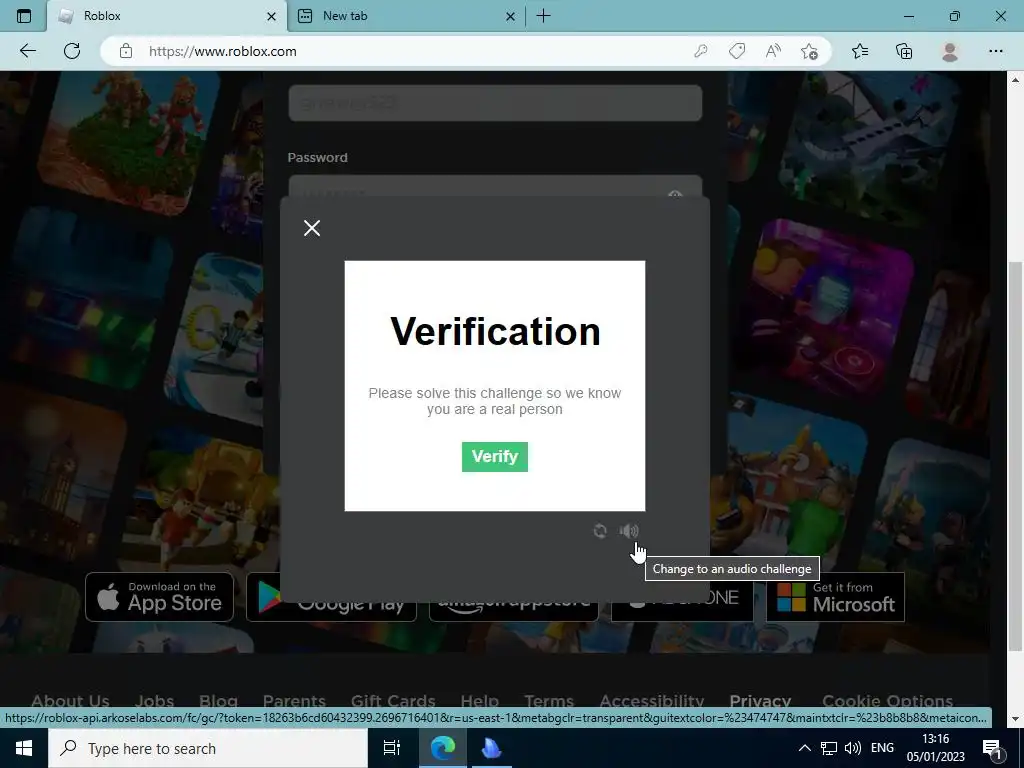Open the tab actions menu icon
This screenshot has height=768, width=1024.
click(x=24, y=16)
